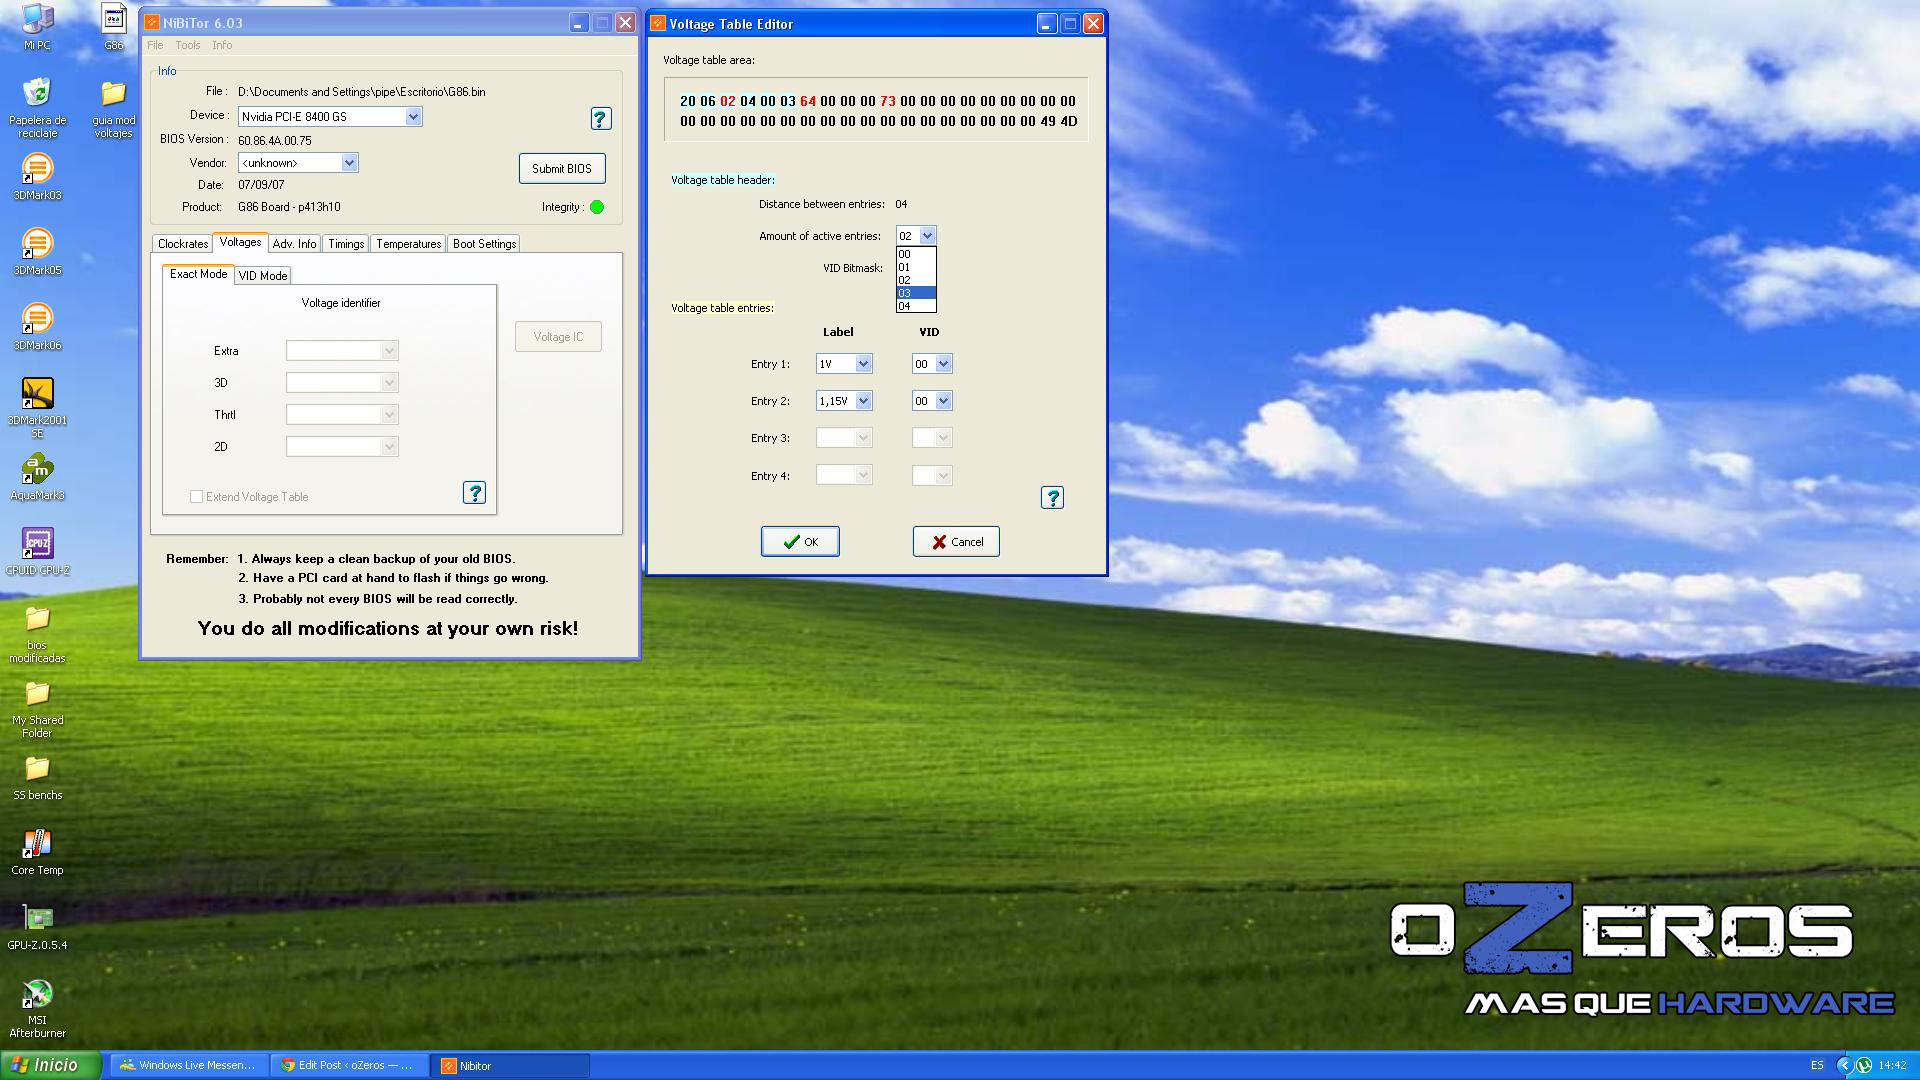The height and width of the screenshot is (1080, 1920).
Task: Click the 14:42 clock in the tray
Action: click(x=1892, y=1065)
